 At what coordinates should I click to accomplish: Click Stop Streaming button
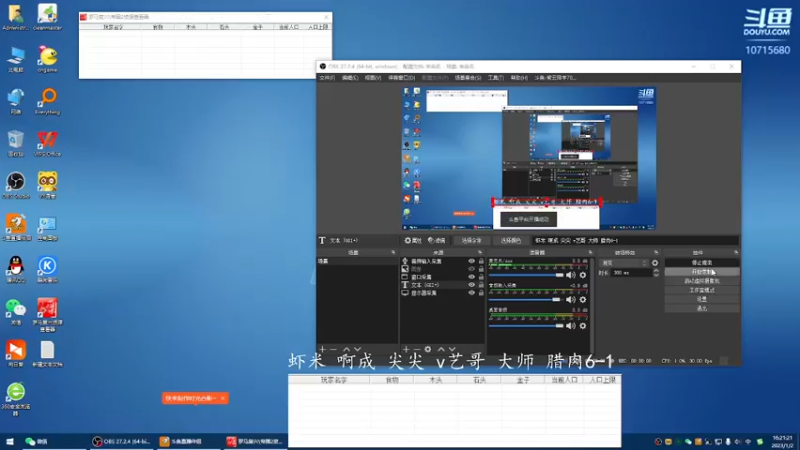pyautogui.click(x=702, y=263)
